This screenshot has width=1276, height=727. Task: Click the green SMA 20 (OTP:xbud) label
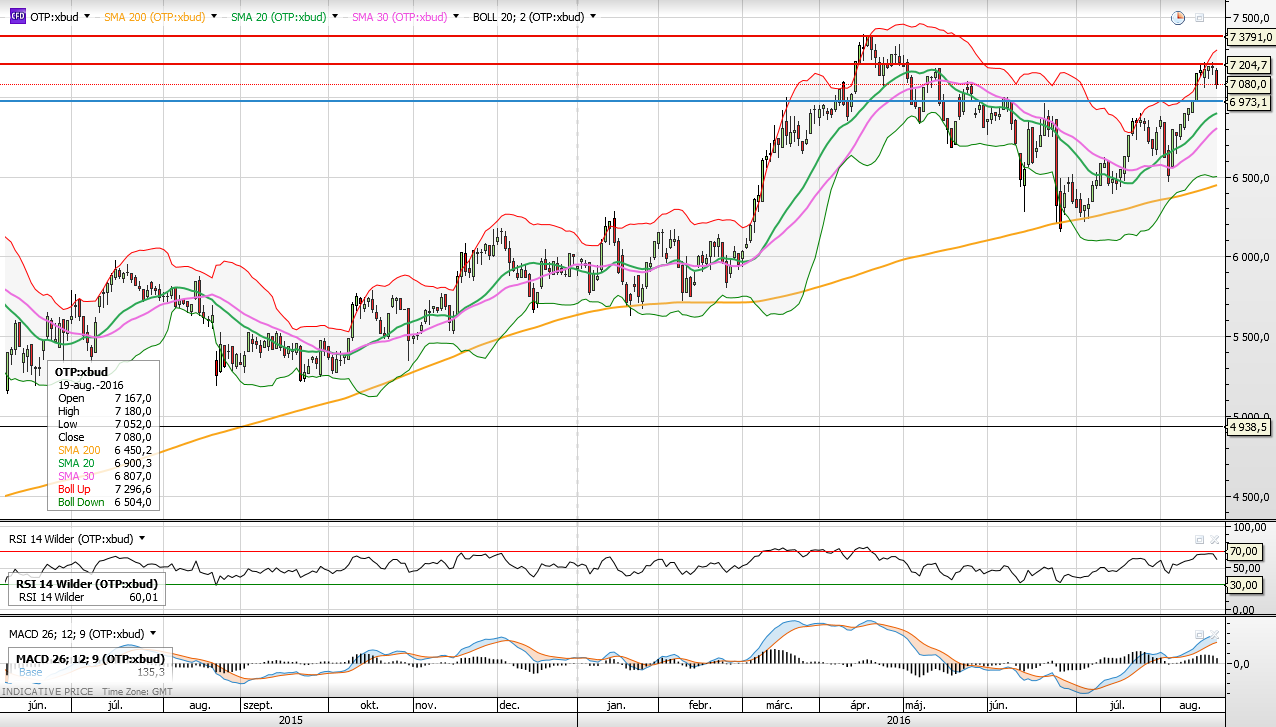(x=277, y=17)
